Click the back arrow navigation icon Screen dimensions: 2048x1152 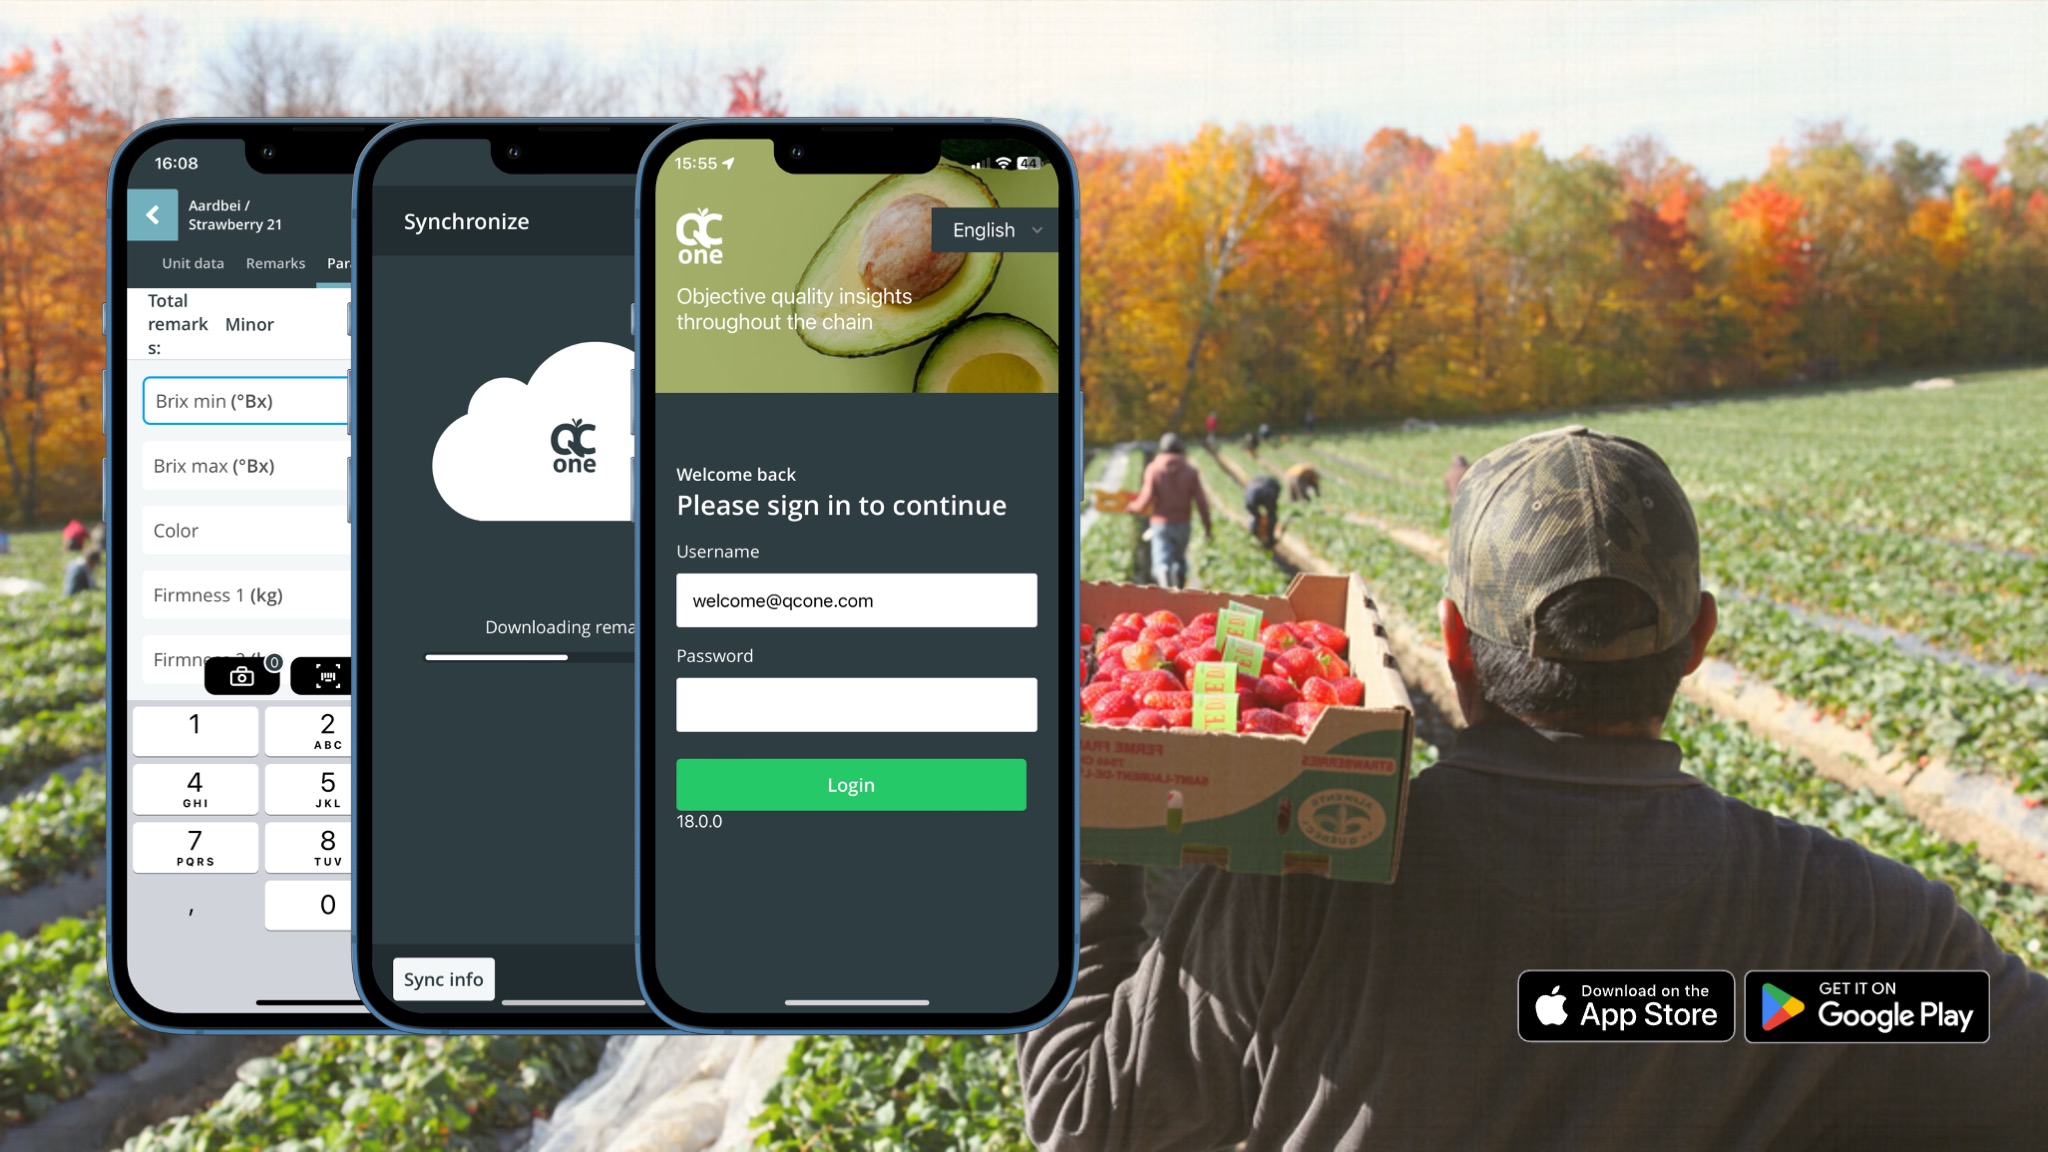[153, 212]
